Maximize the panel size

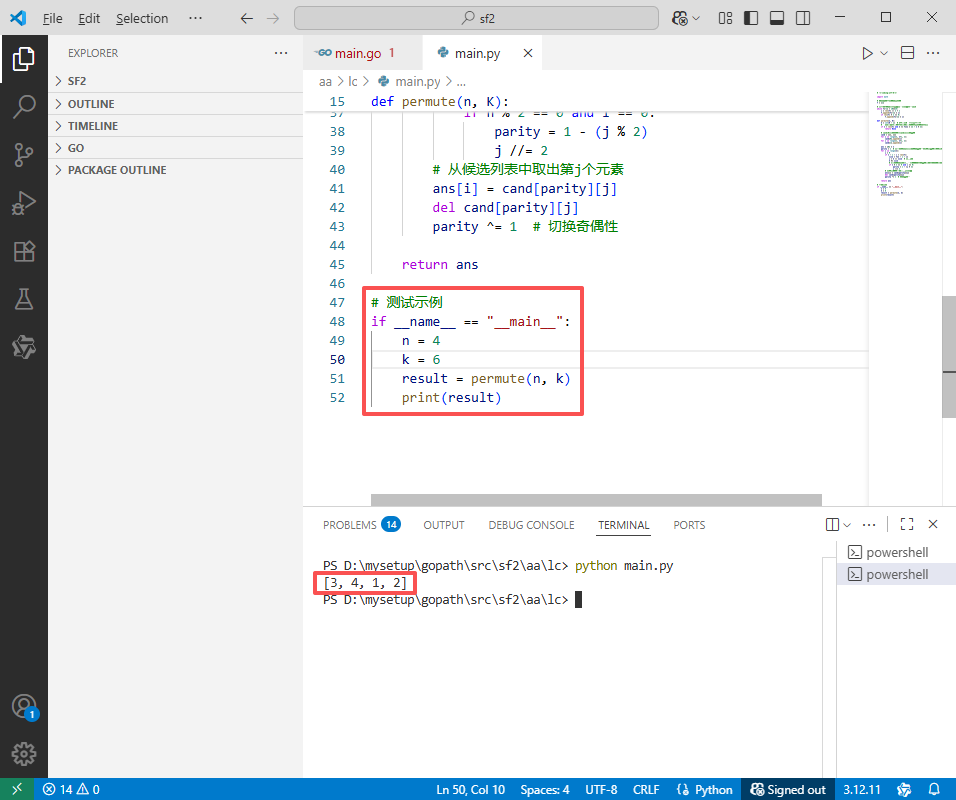click(x=907, y=524)
